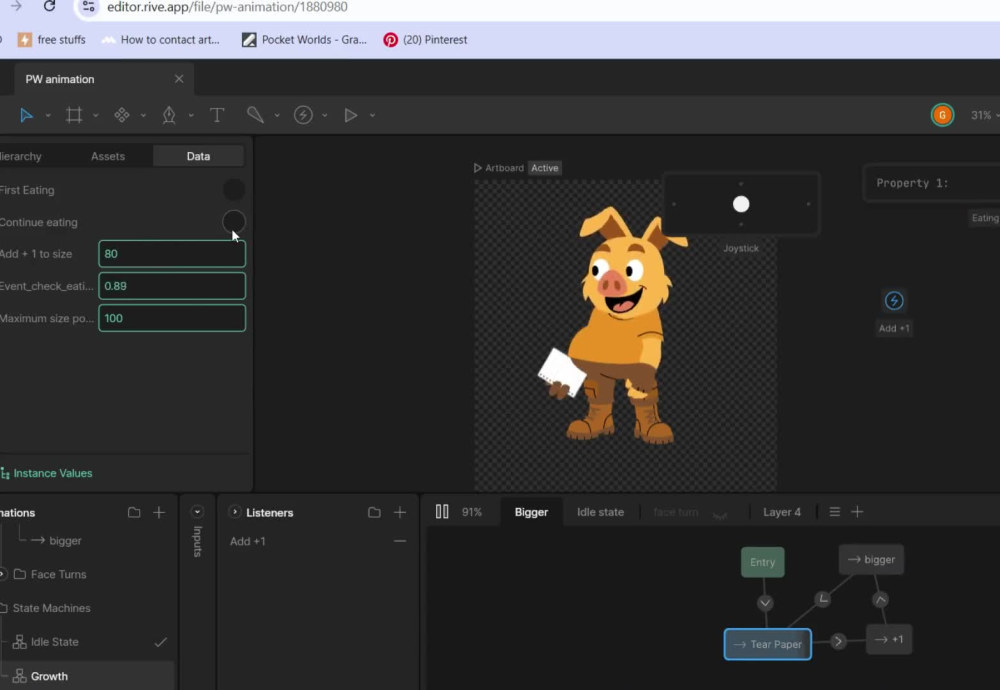Open bone tool dropdown arrow
The height and width of the screenshot is (690, 1000).
(x=277, y=116)
